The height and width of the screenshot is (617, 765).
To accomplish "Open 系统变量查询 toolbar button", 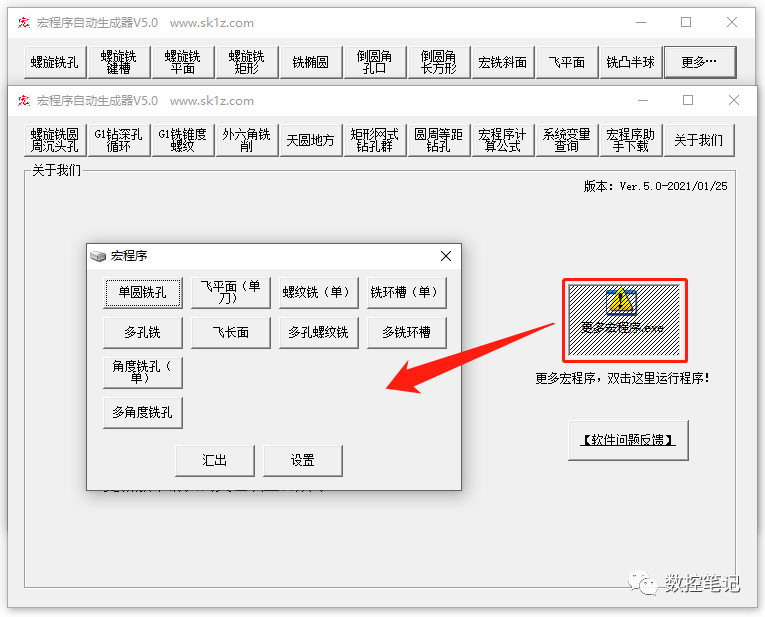I will 567,140.
